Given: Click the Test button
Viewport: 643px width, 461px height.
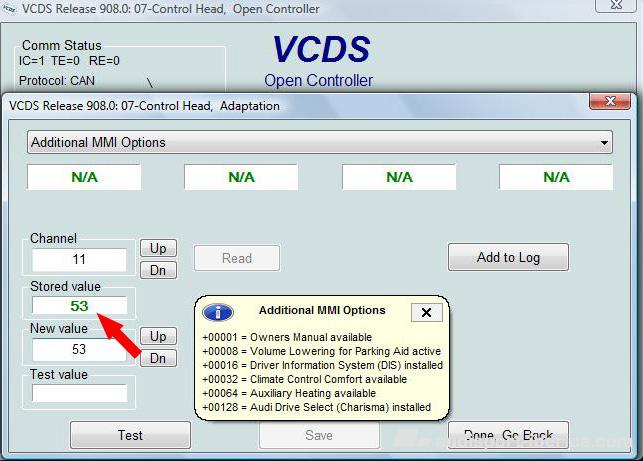Looking at the screenshot, I should (x=130, y=435).
